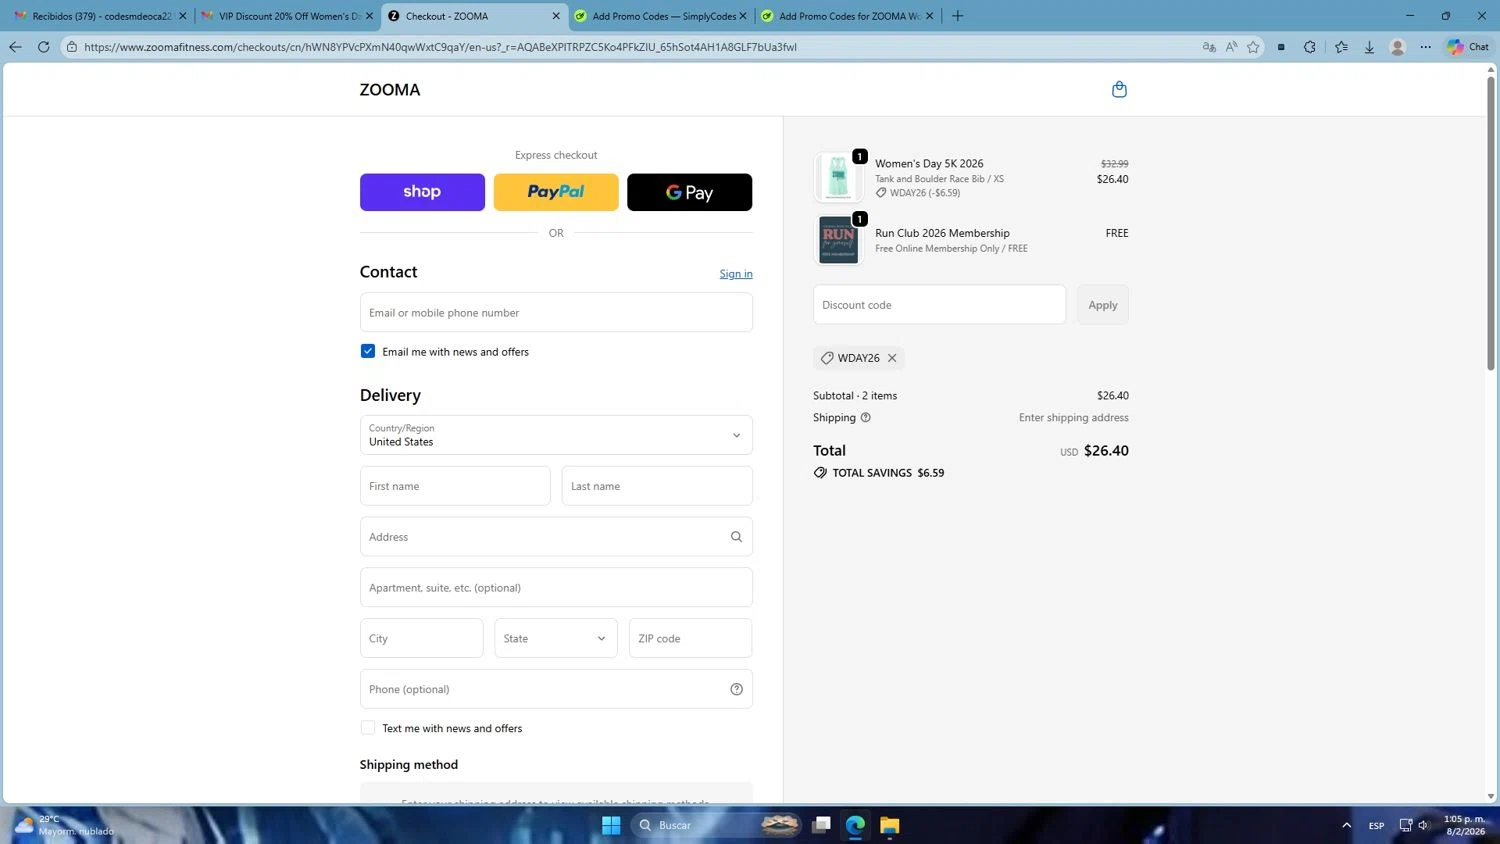
Task: Click the translate page icon
Action: (x=1209, y=47)
